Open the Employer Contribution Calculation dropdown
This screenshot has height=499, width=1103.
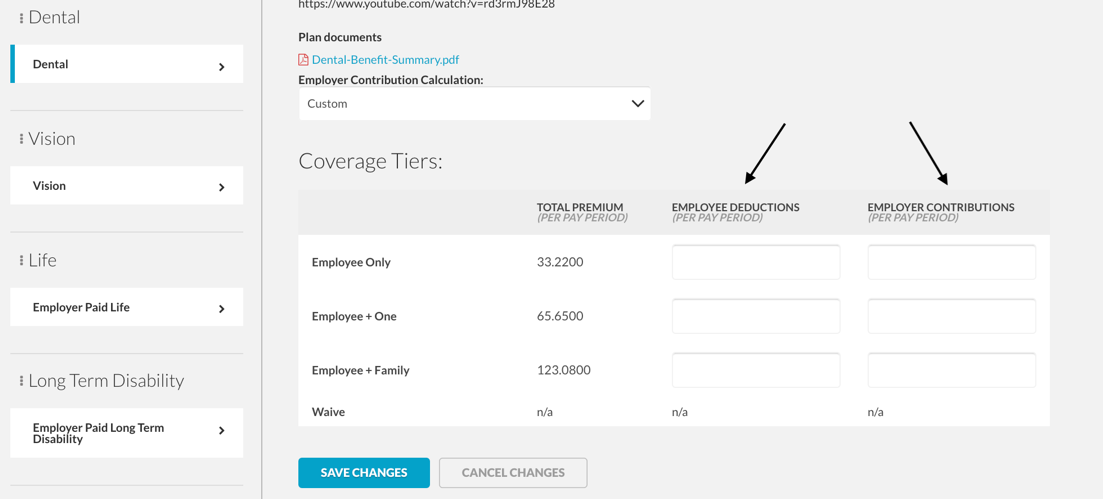click(x=475, y=103)
